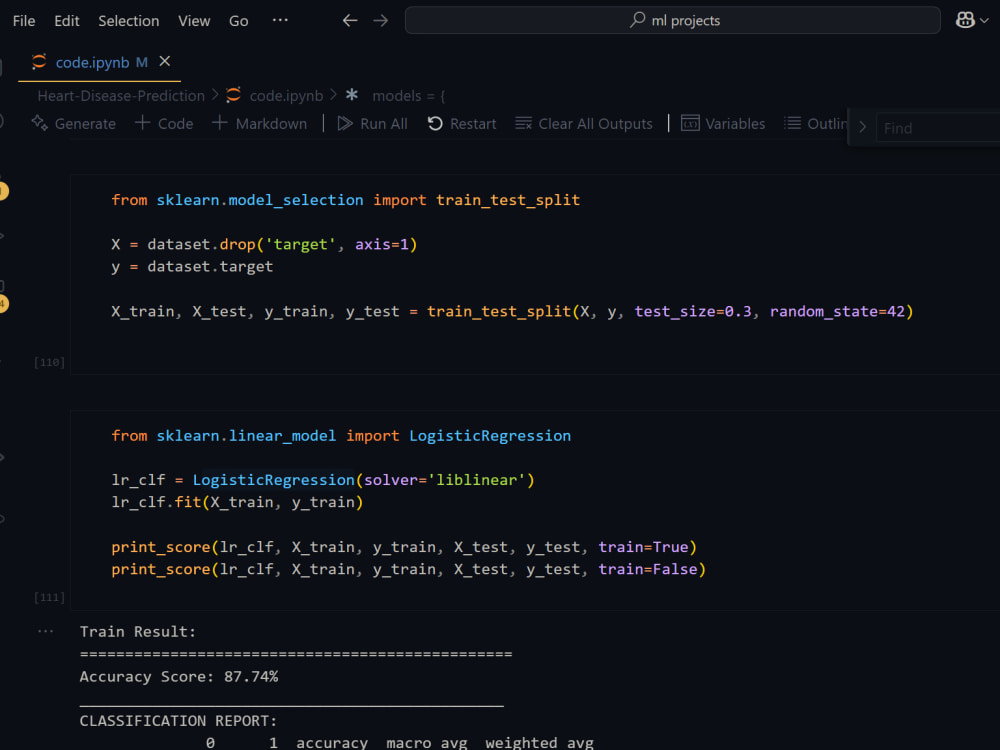The height and width of the screenshot is (750, 1000).
Task: Restart the notebook kernel
Action: [462, 124]
